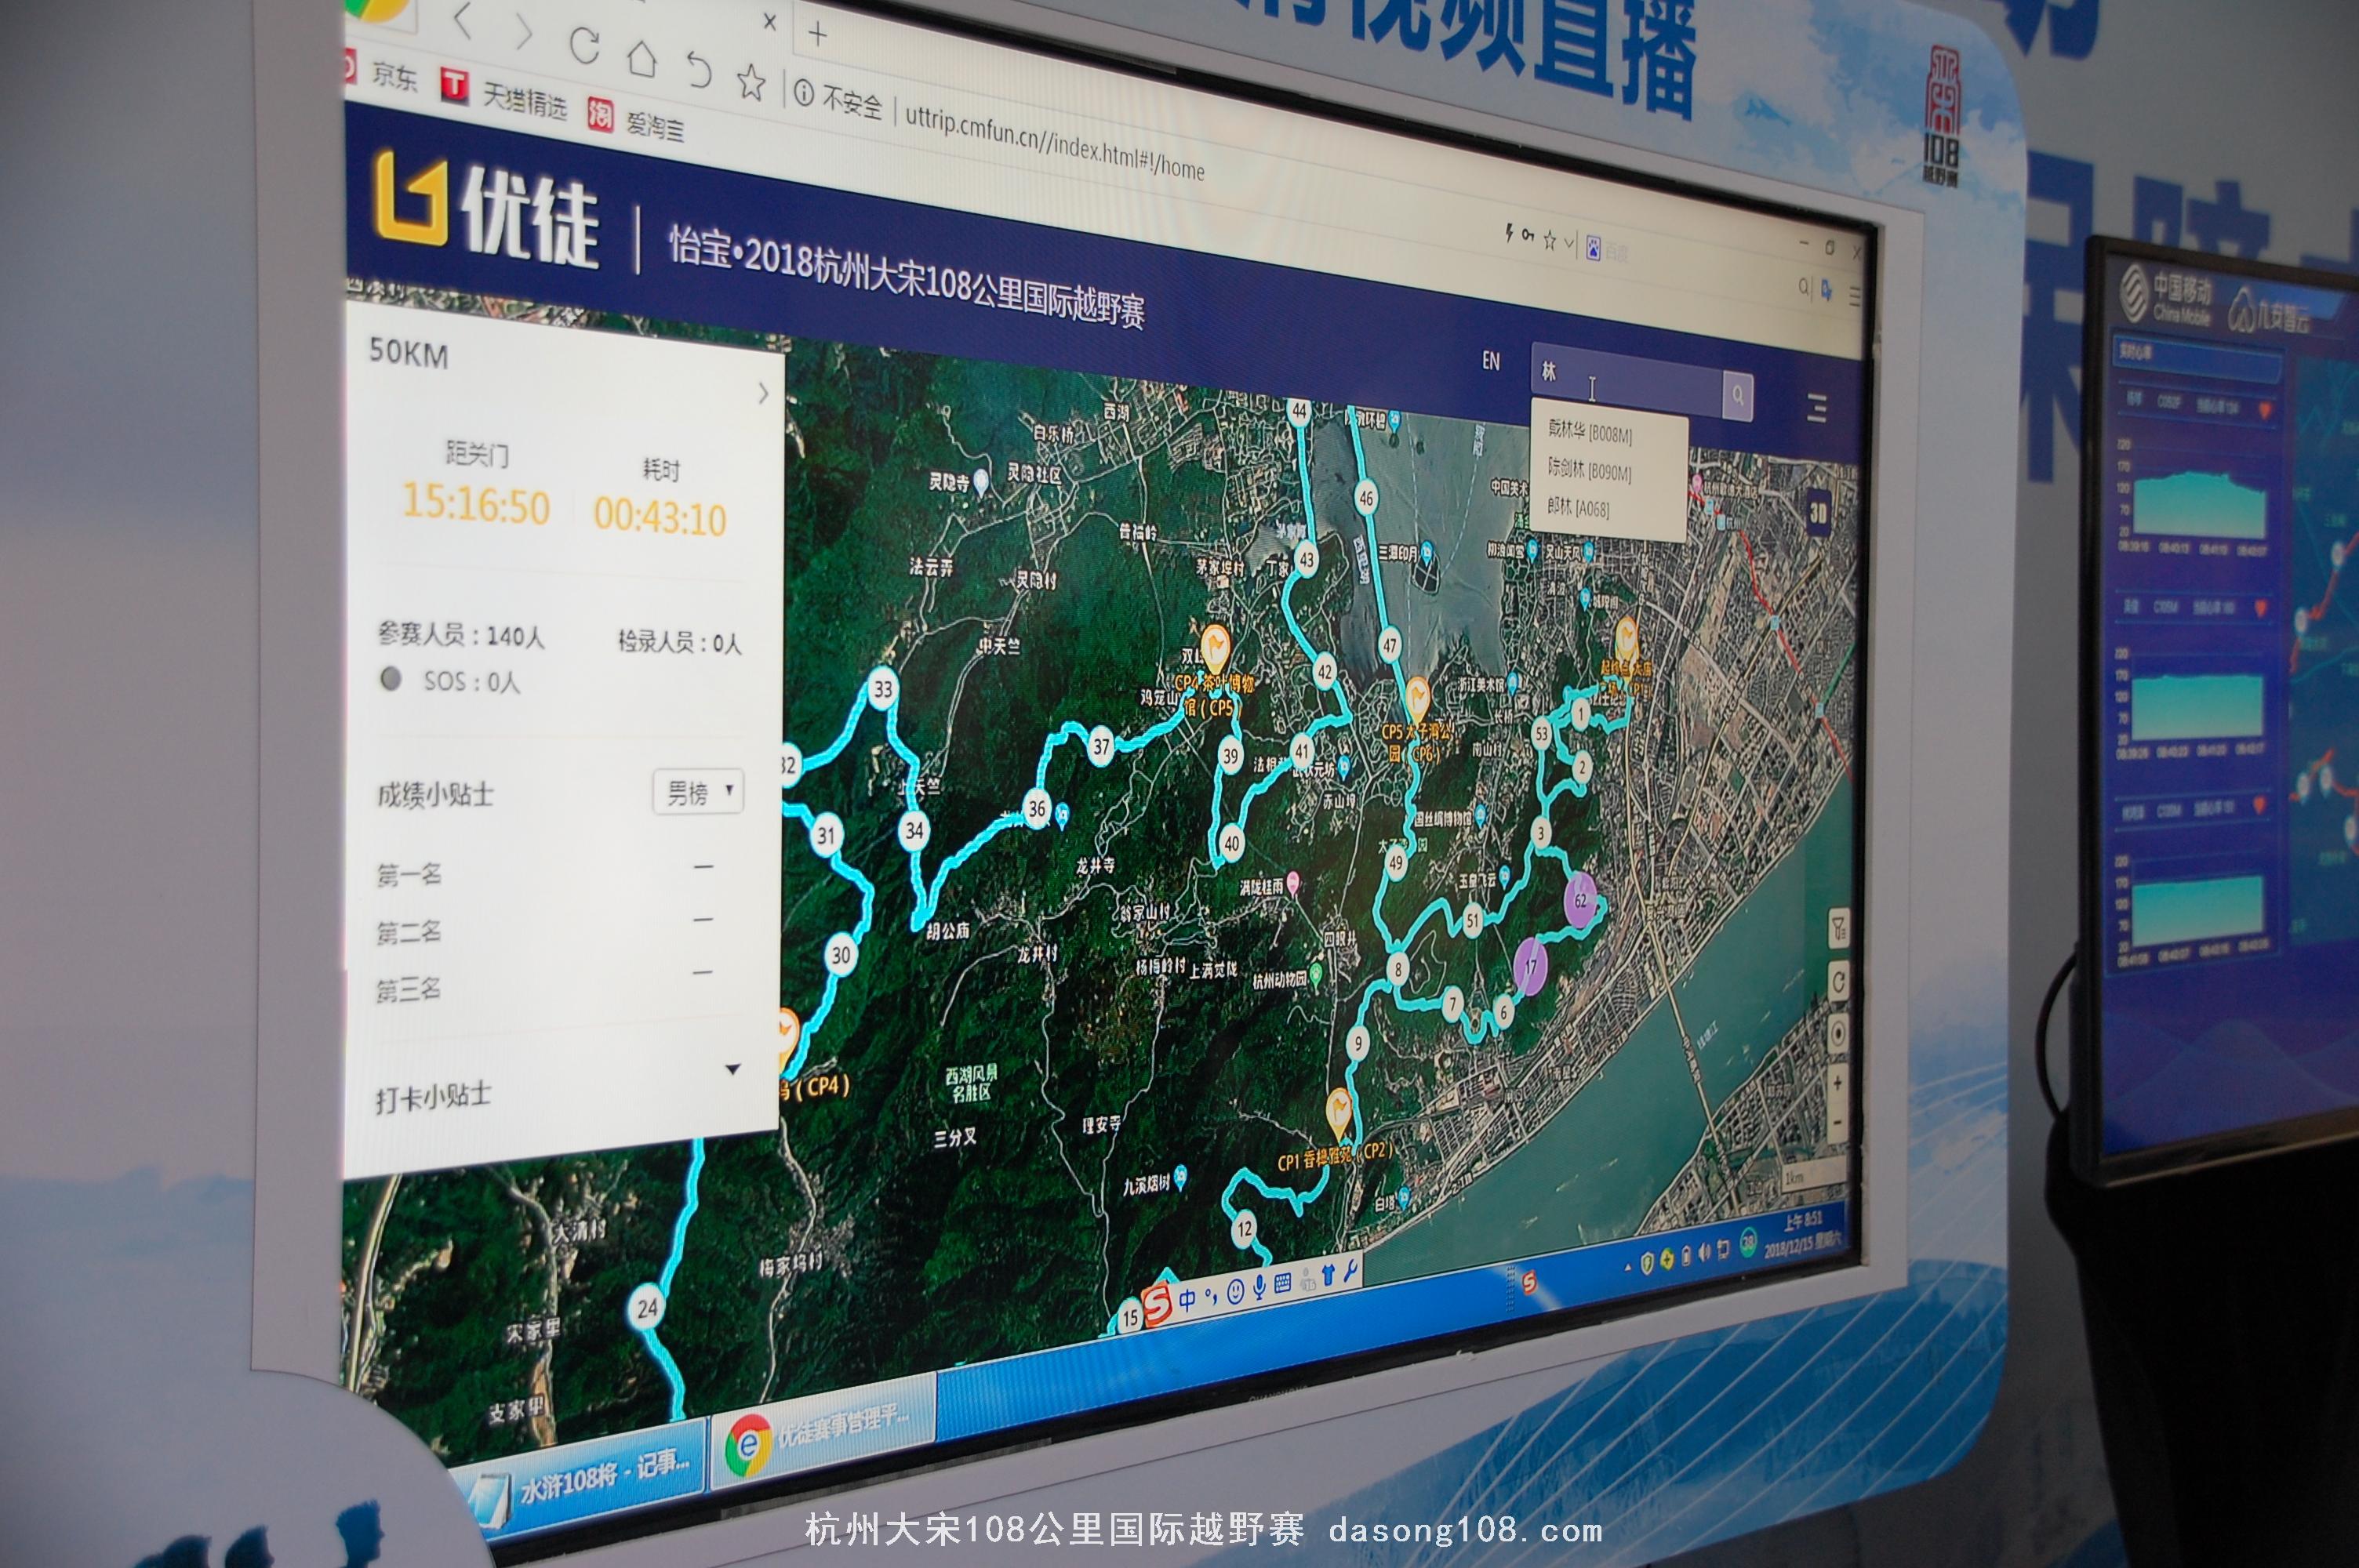This screenshot has height=1568, width=2359.
Task: Open the 爱淘宝 bookmark
Action: click(x=636, y=121)
